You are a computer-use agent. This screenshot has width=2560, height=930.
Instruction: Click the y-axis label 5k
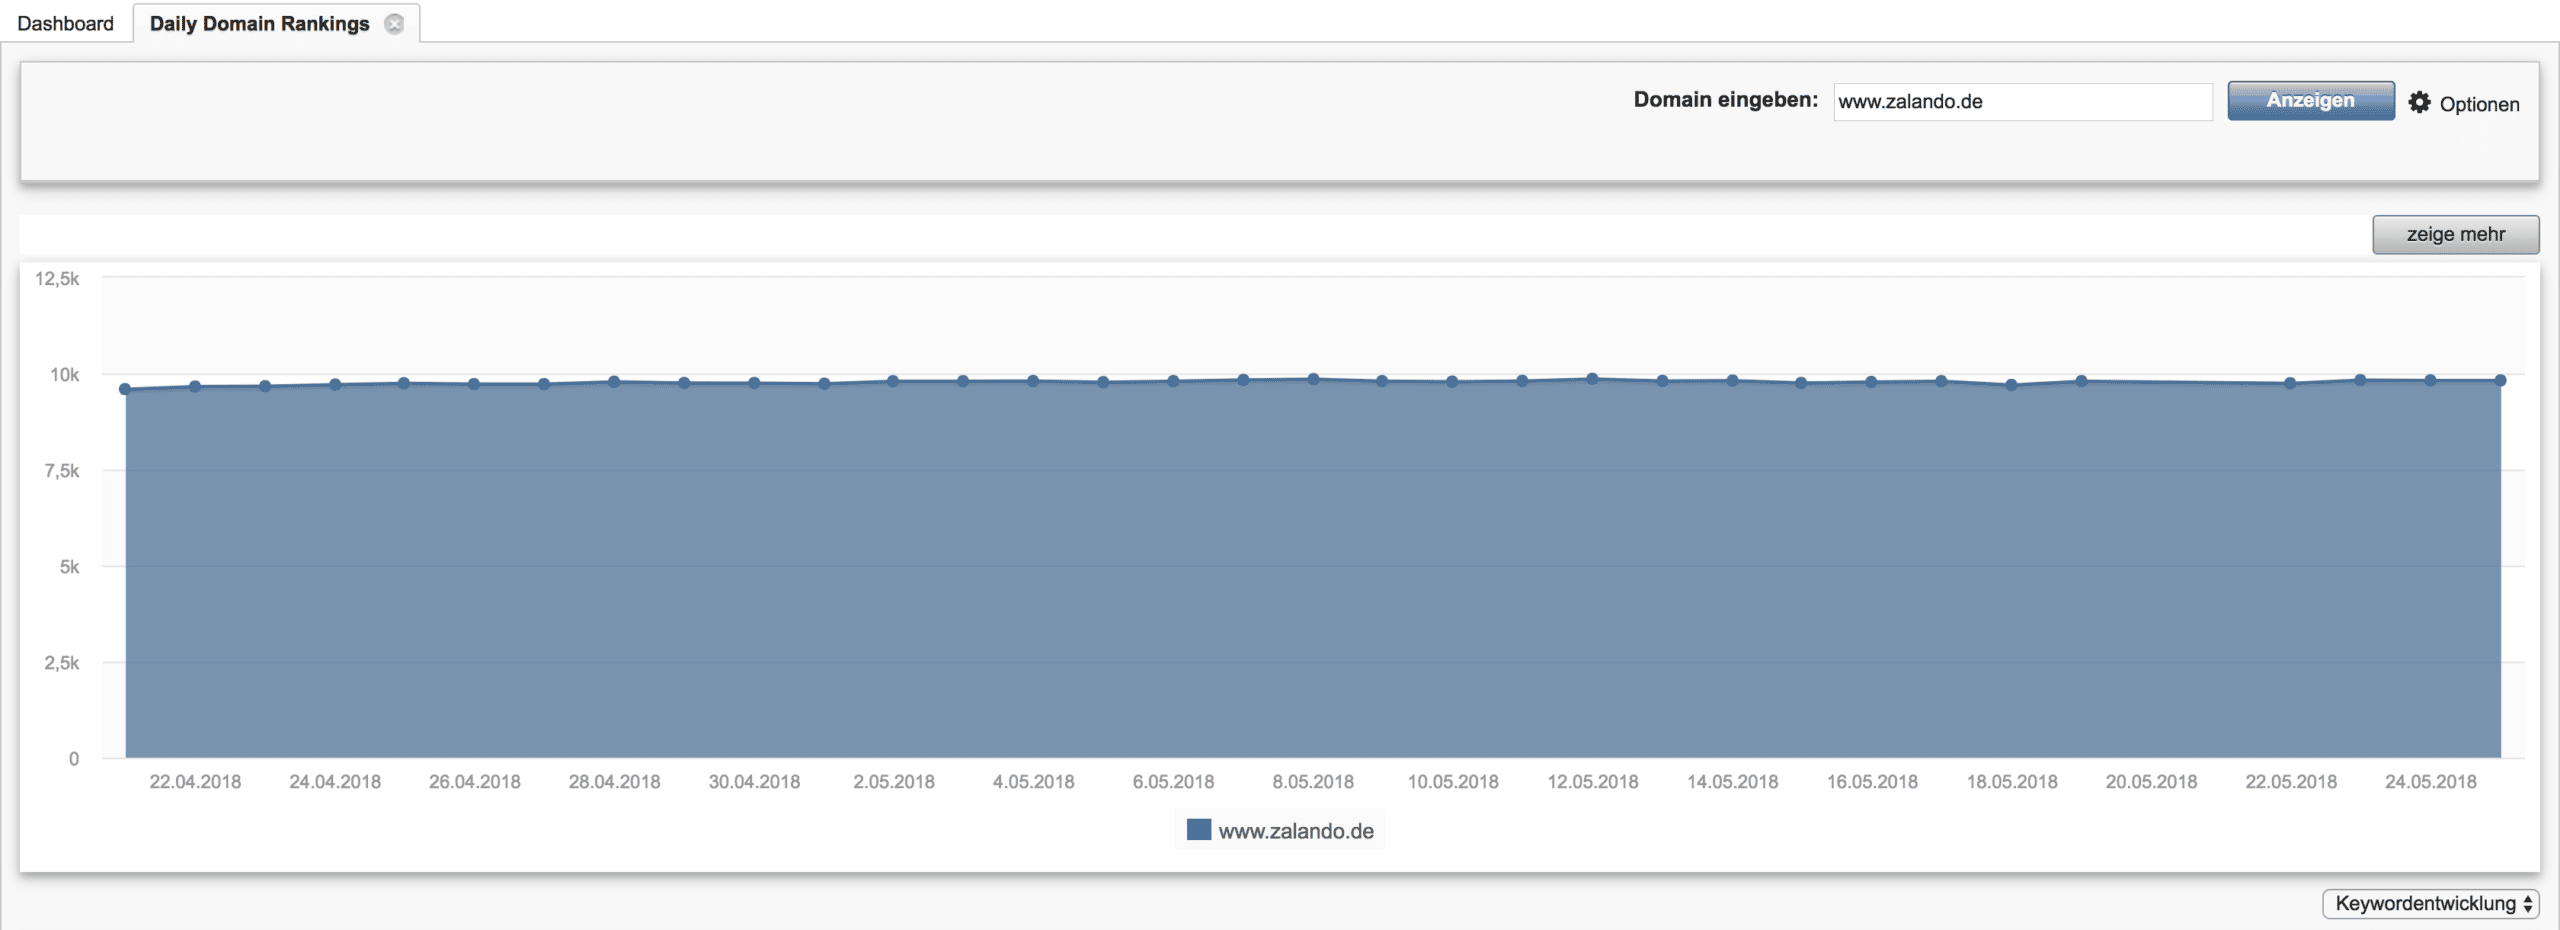tap(69, 567)
